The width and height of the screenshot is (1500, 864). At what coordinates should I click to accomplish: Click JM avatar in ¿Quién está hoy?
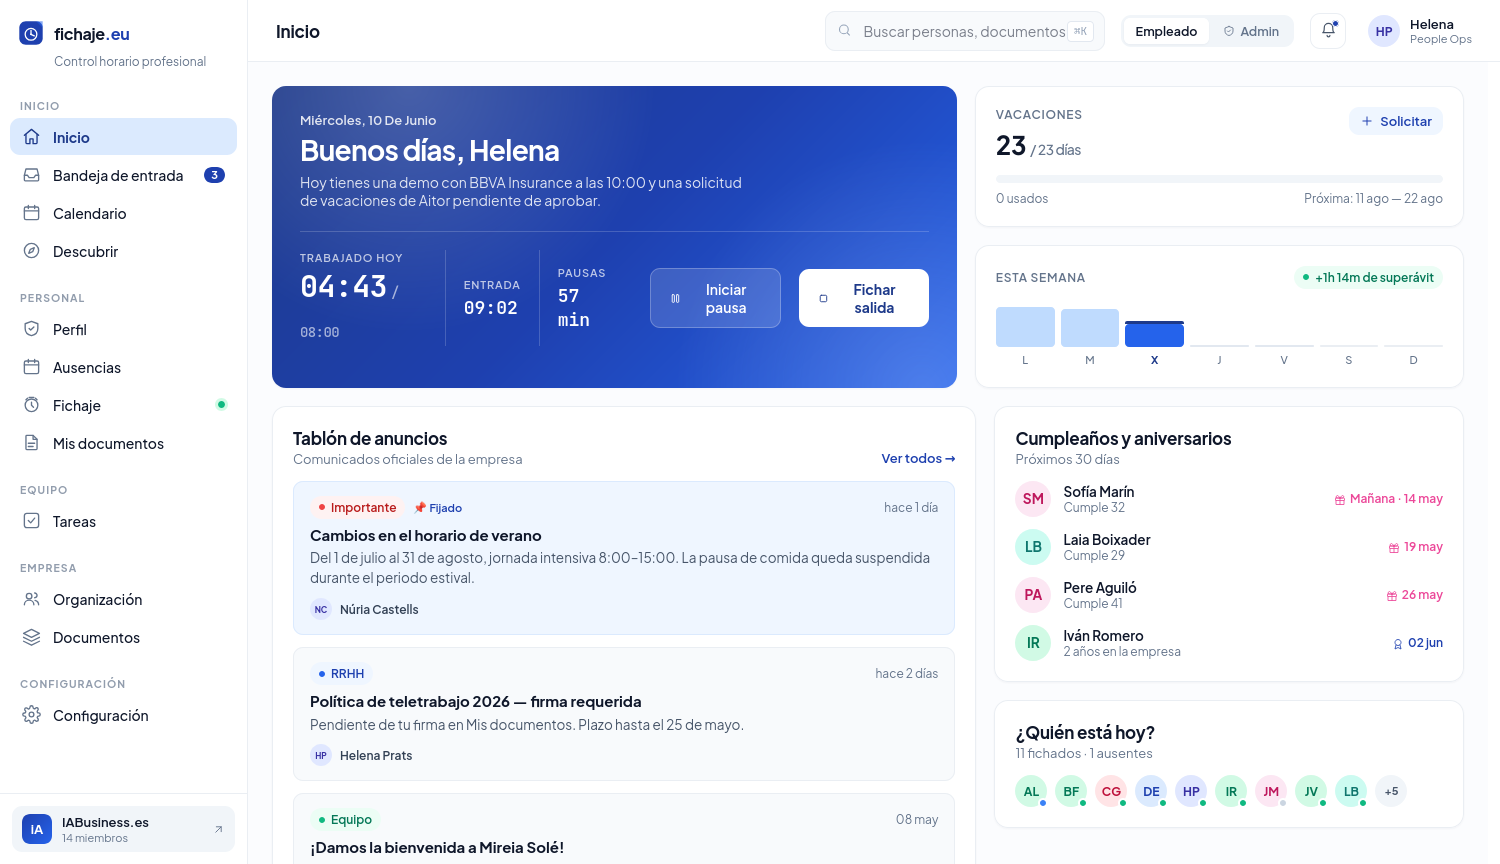(x=1271, y=791)
